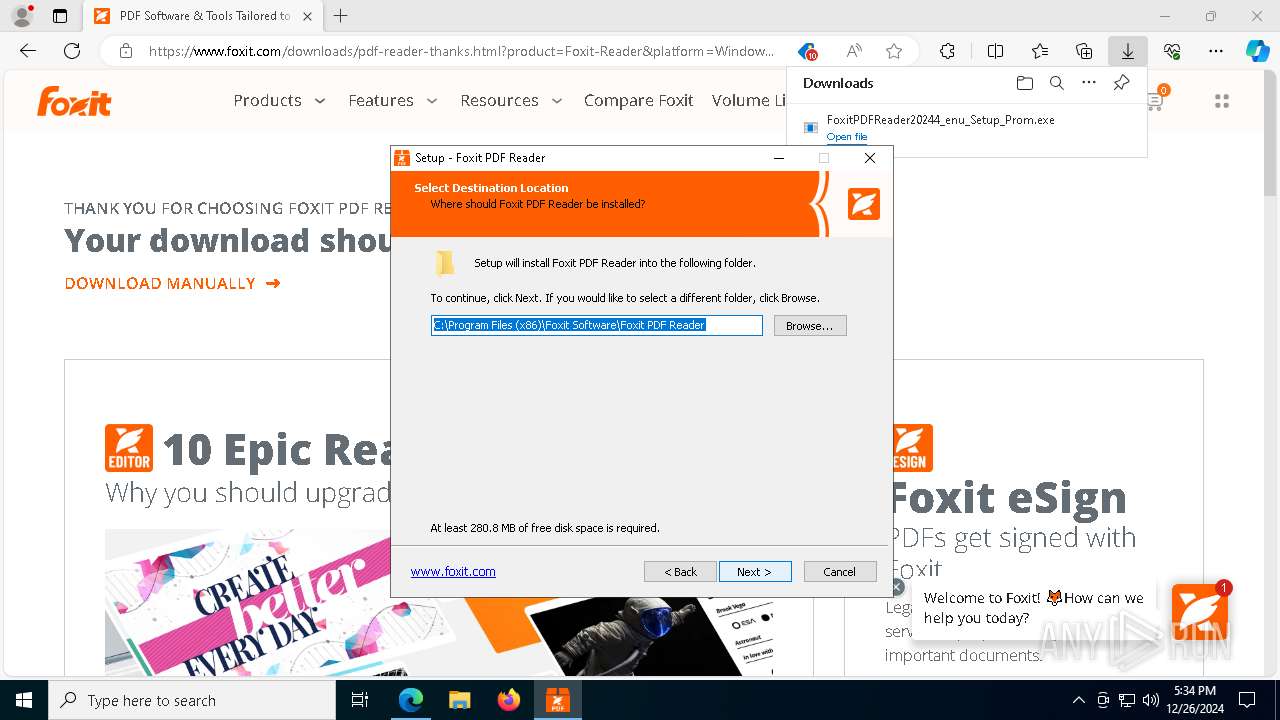
Task: Click the shopping coupon icon in address bar
Action: coord(808,51)
